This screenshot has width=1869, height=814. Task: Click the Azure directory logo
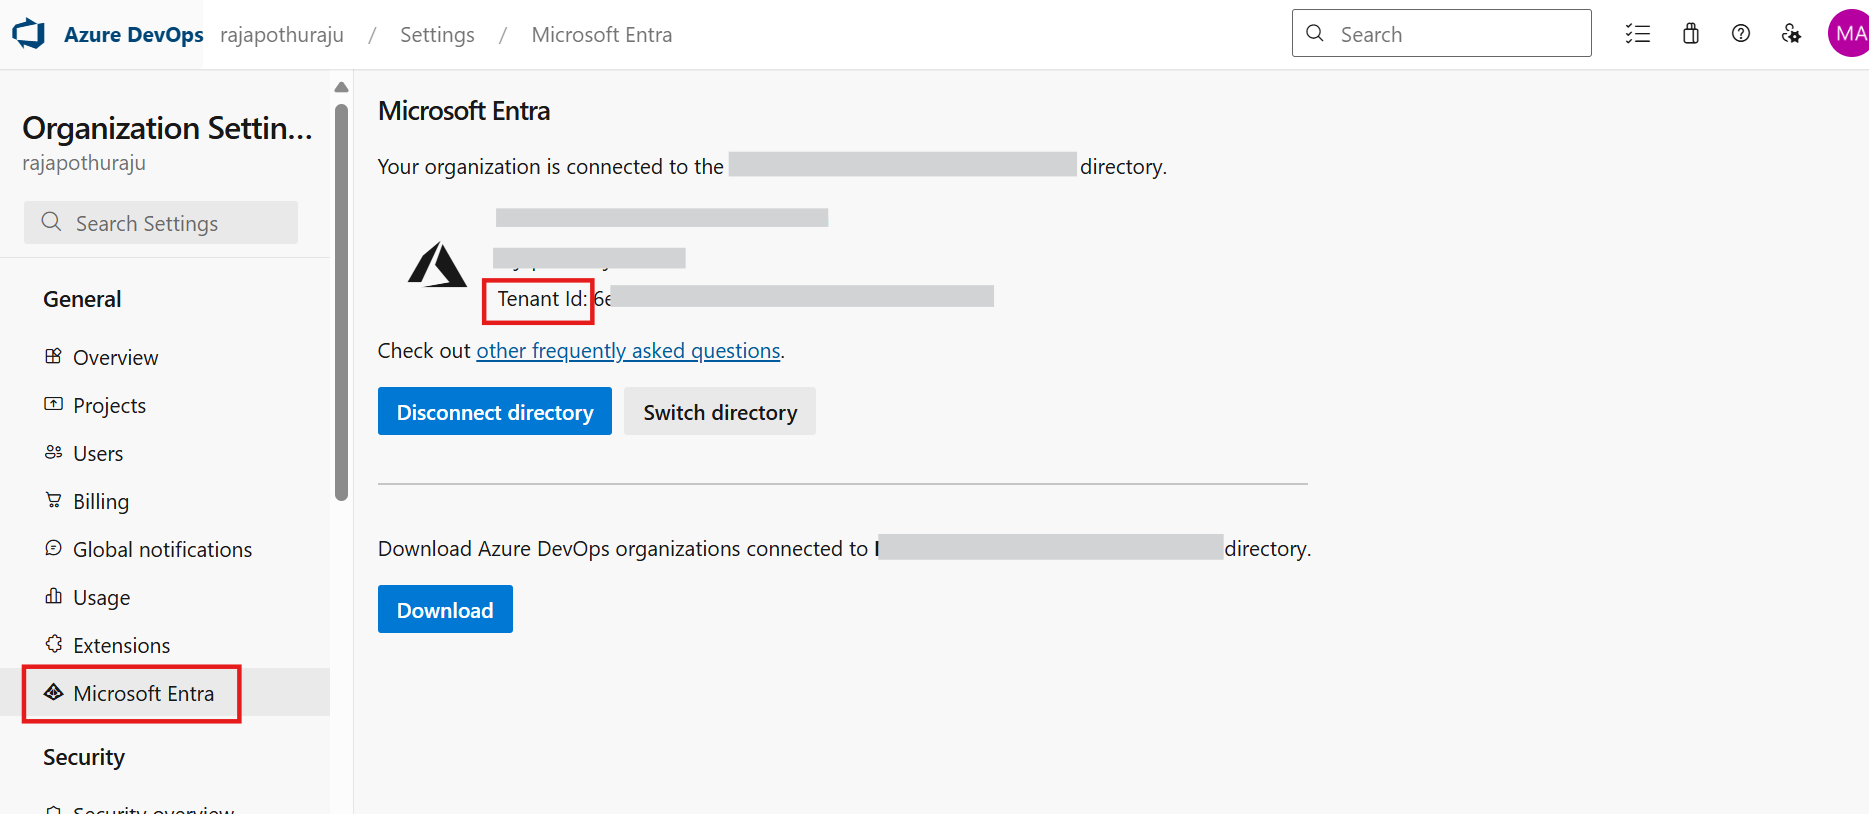click(x=437, y=265)
